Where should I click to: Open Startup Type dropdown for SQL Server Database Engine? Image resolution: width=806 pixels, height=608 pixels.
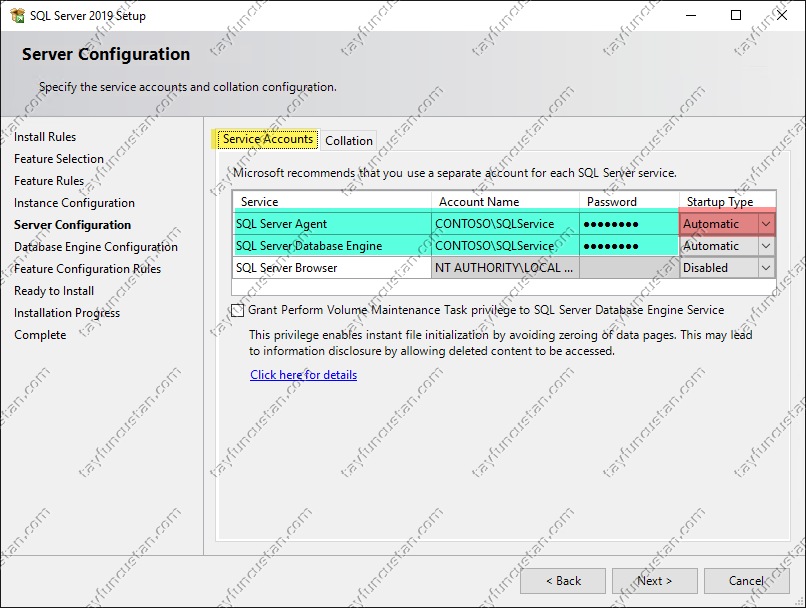pyautogui.click(x=766, y=246)
